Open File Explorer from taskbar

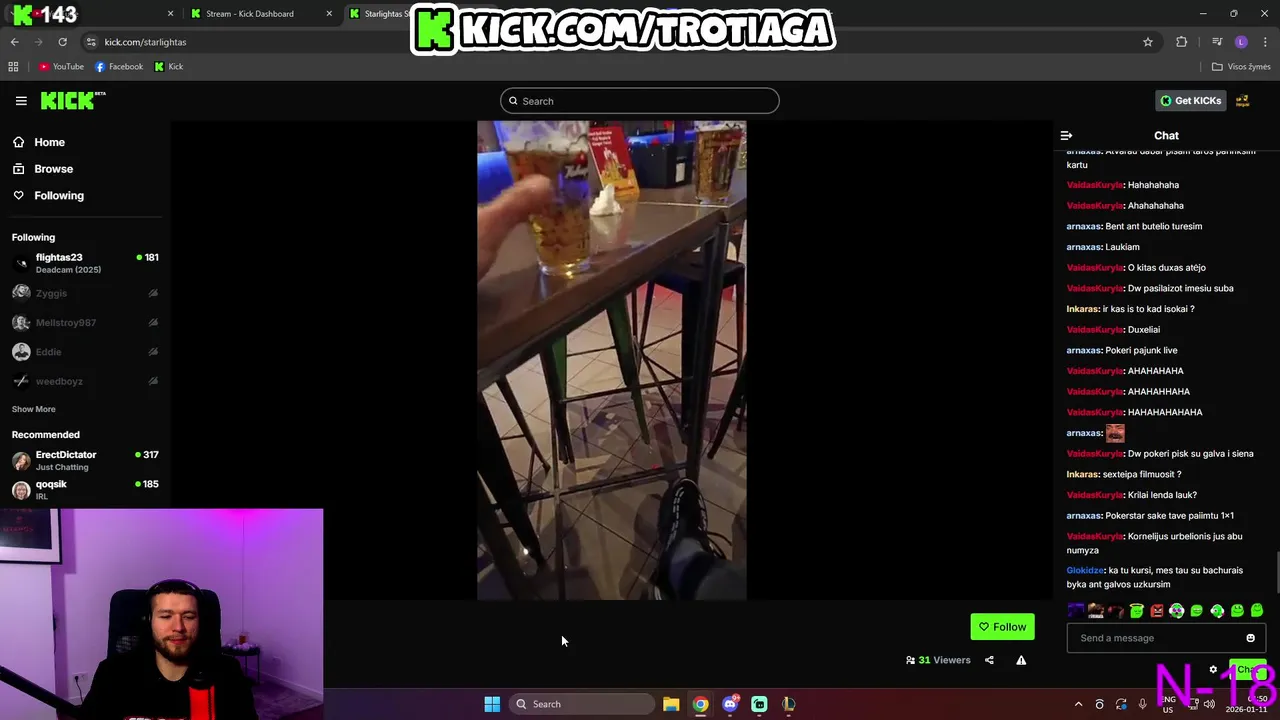tap(671, 704)
